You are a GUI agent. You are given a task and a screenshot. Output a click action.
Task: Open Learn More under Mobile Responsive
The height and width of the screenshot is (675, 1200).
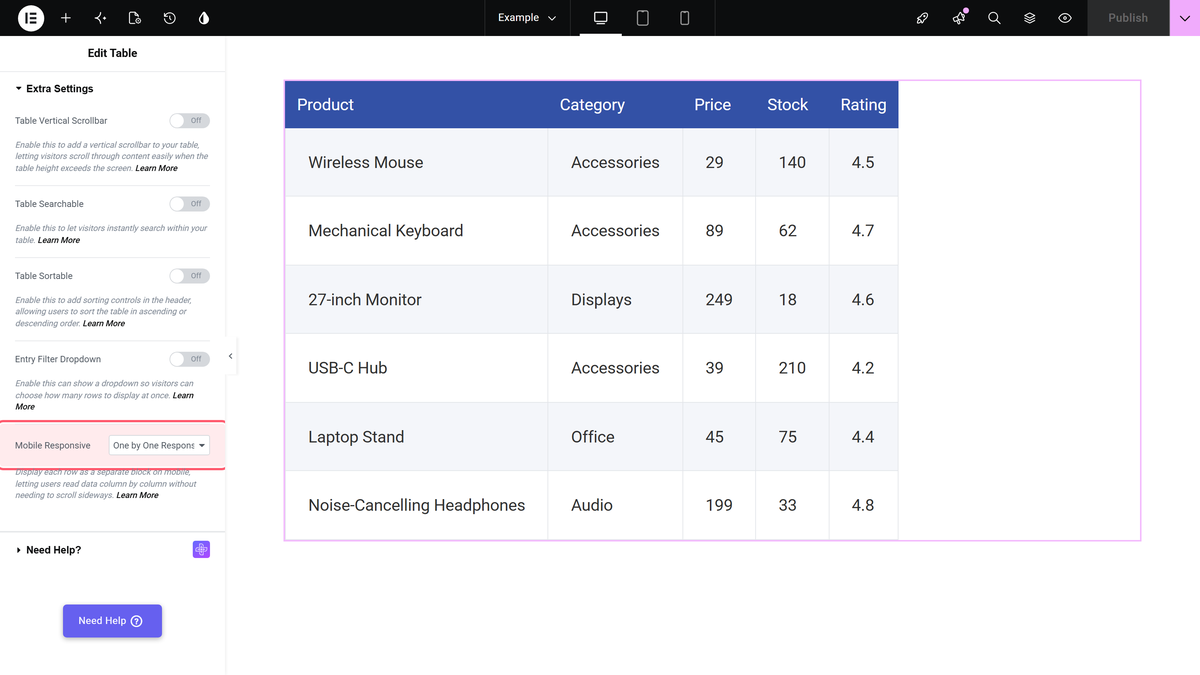(137, 495)
